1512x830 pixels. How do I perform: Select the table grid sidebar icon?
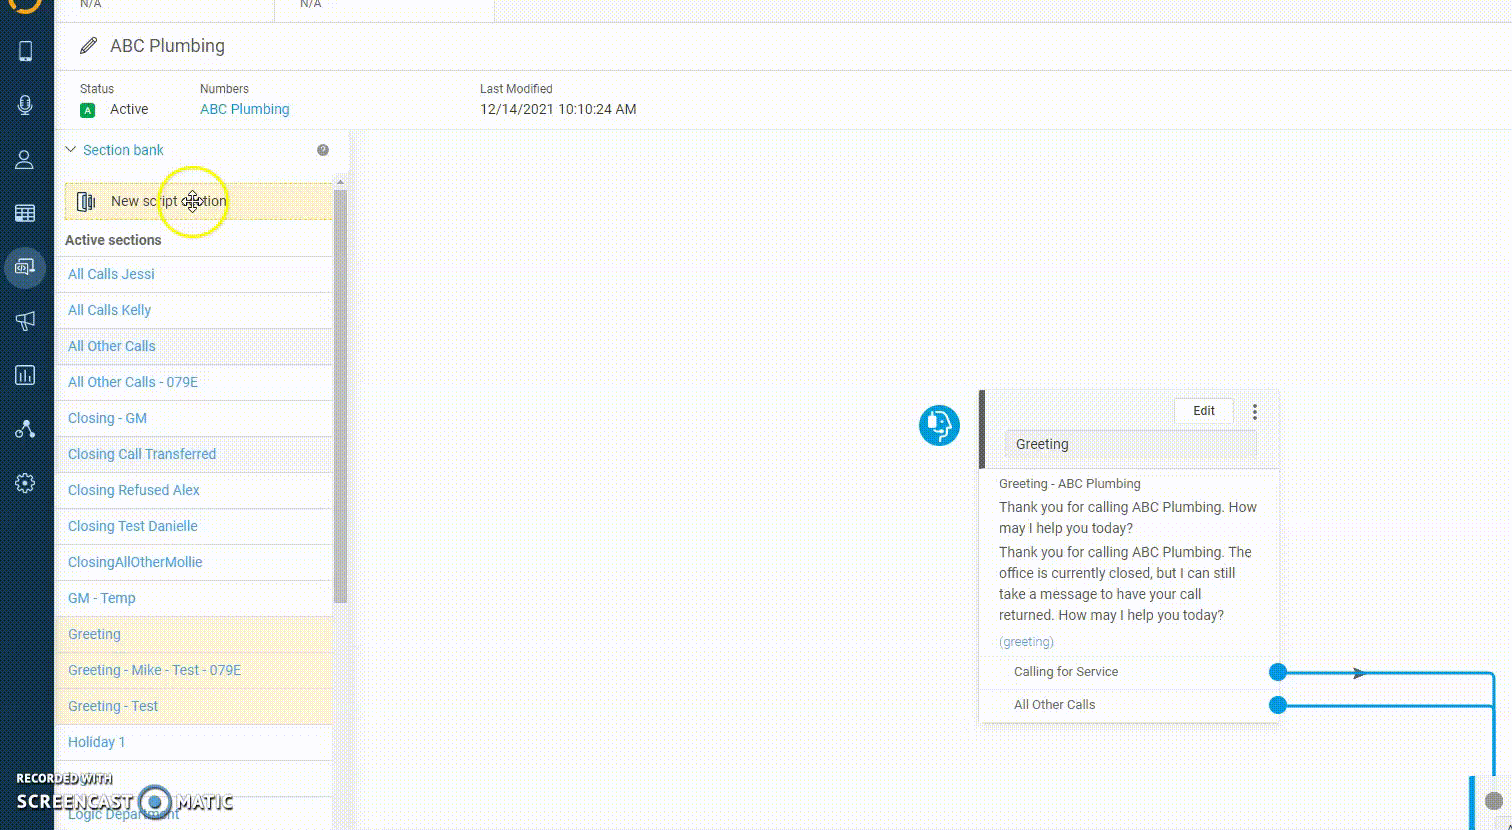26,213
